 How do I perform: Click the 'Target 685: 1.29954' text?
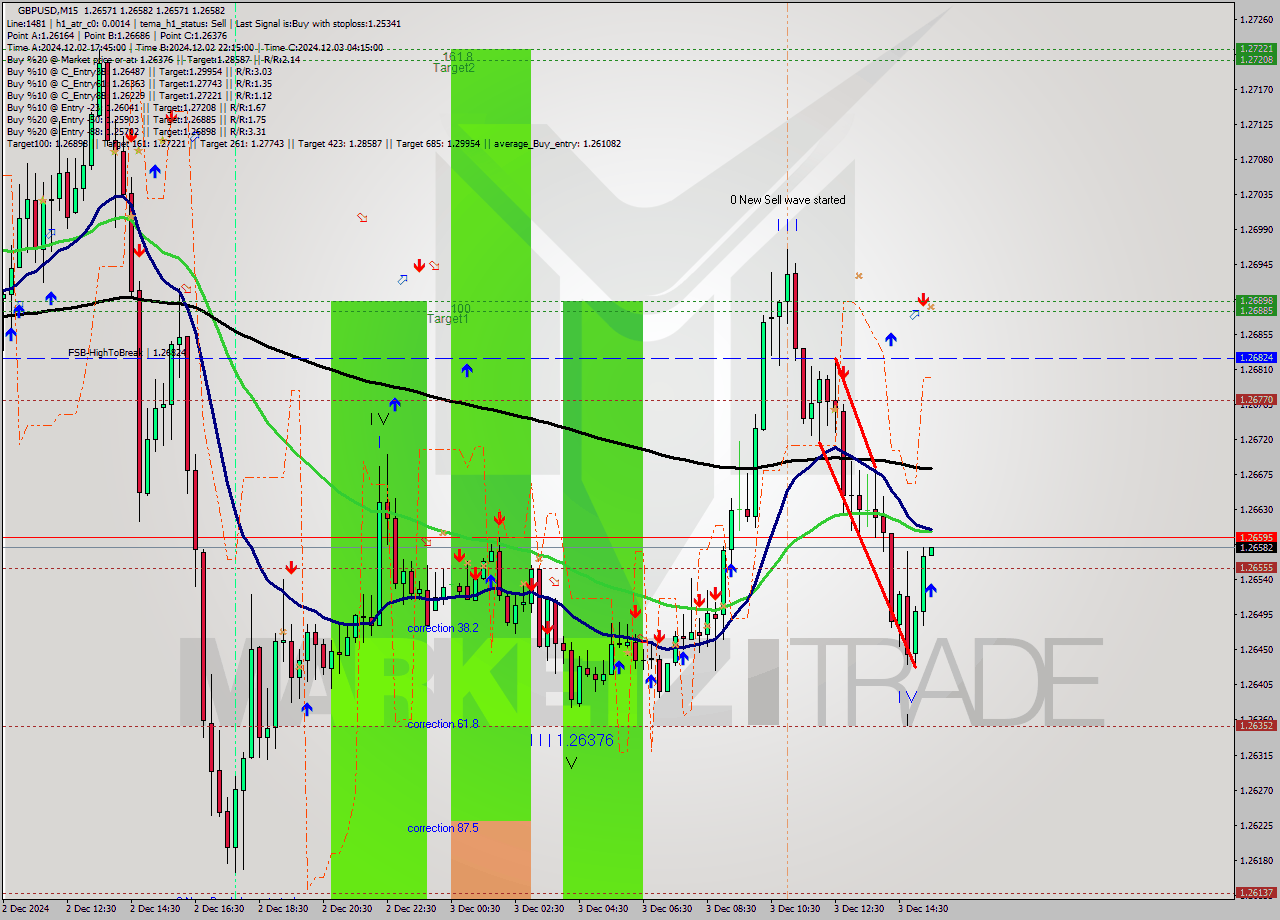point(439,144)
